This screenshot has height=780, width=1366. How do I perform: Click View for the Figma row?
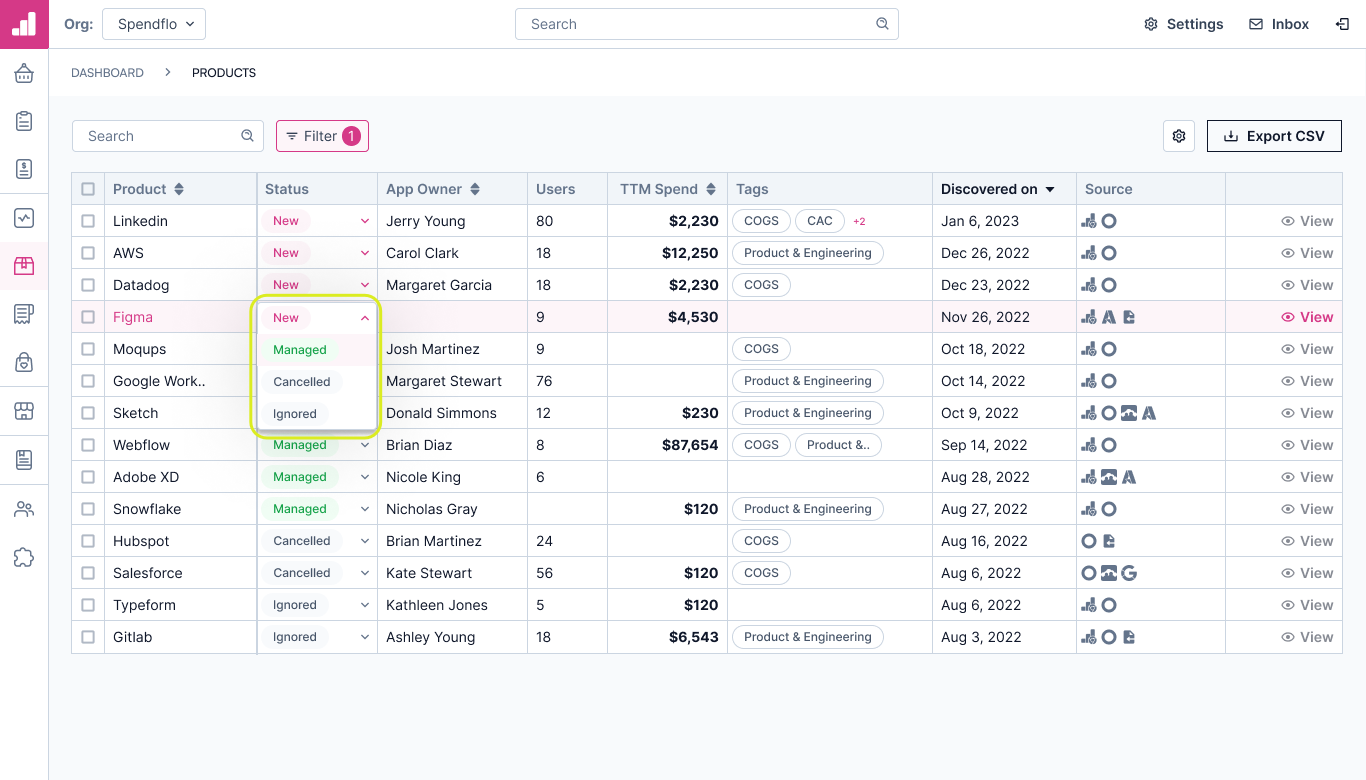tap(1307, 317)
